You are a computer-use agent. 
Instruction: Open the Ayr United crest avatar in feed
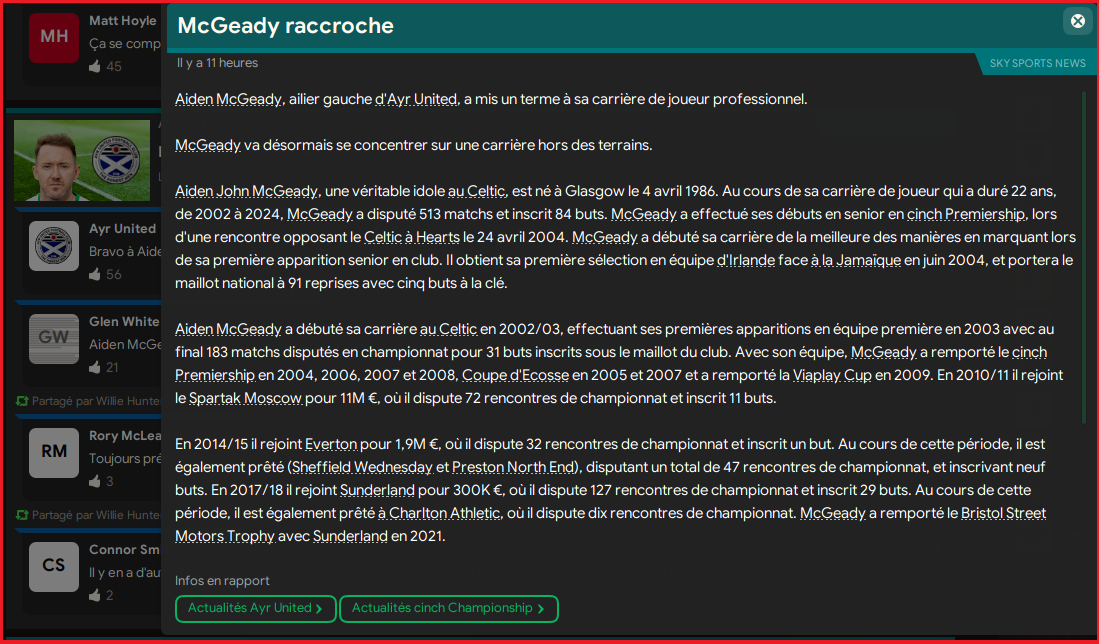coord(54,246)
